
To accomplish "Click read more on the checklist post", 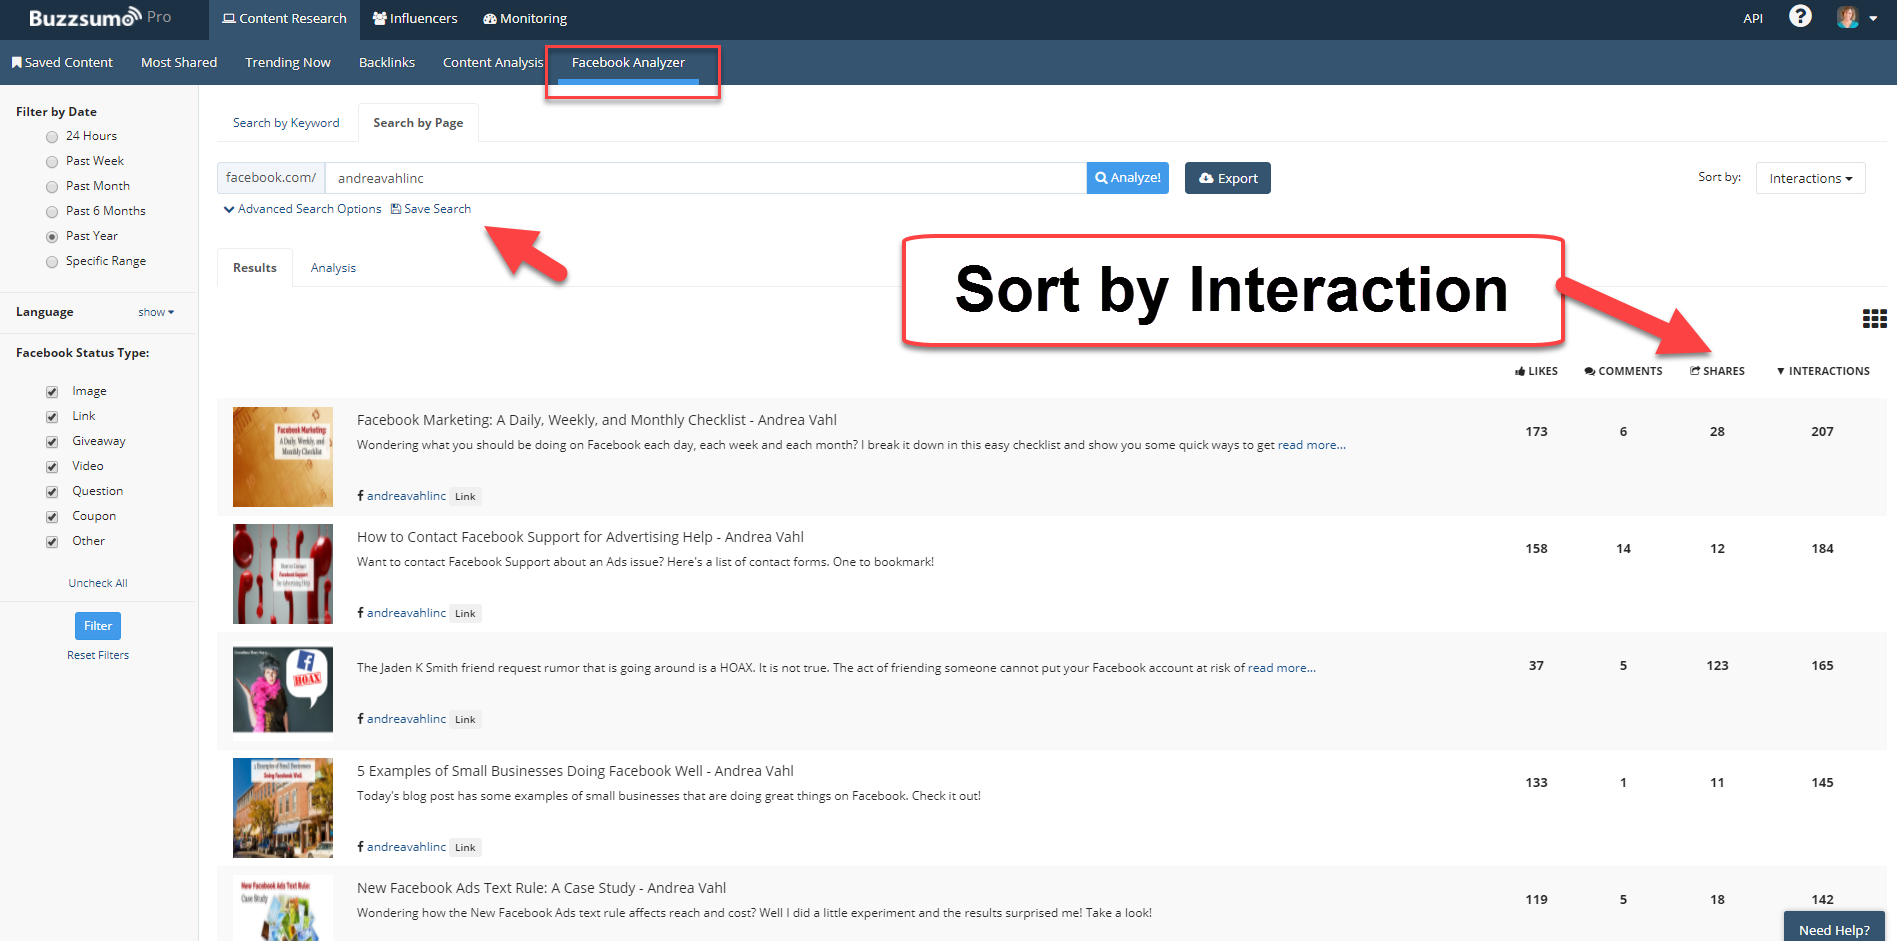I will click(1312, 445).
